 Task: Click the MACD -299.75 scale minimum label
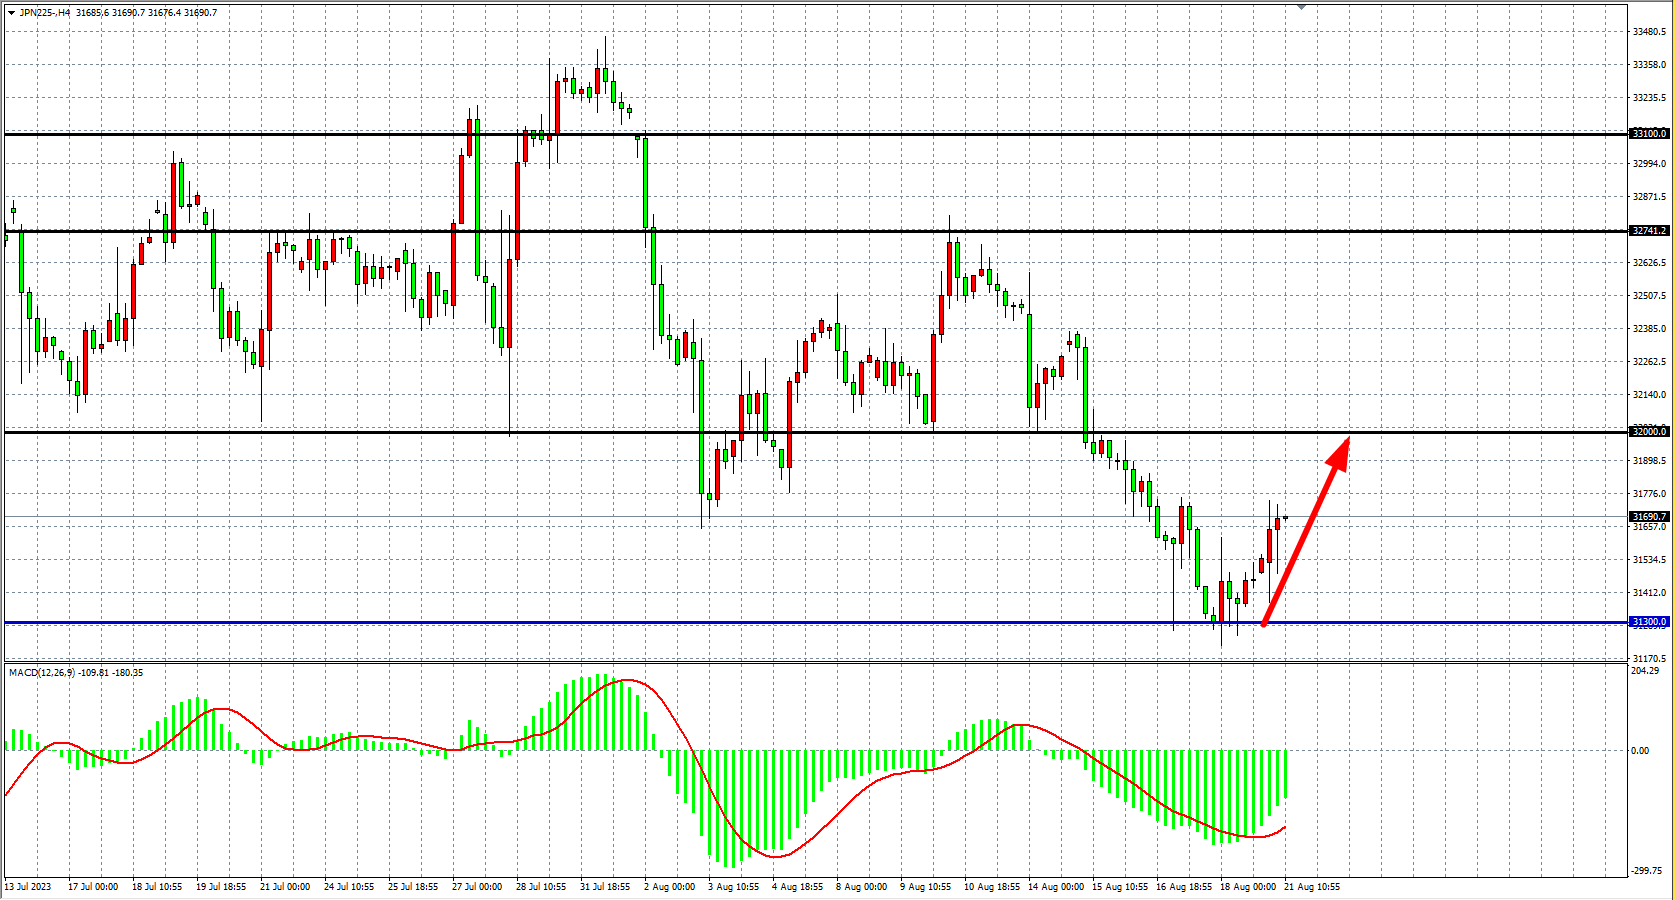[x=1645, y=873]
